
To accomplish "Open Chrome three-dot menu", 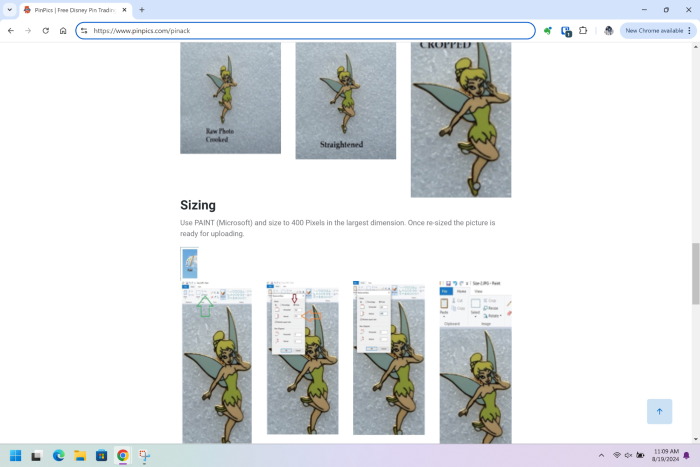I will coord(690,31).
